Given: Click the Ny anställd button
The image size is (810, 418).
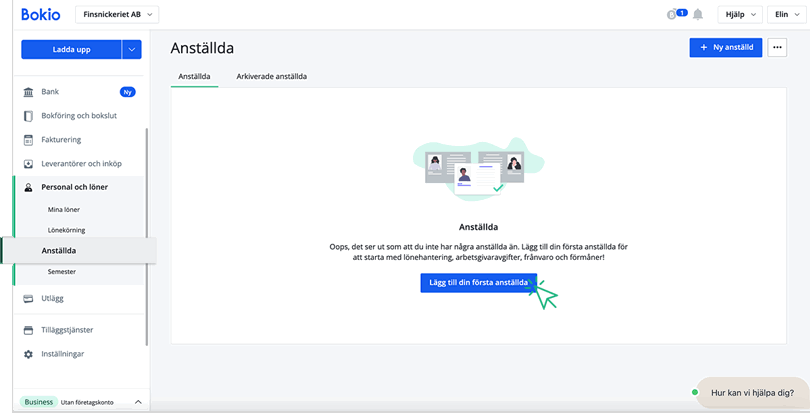Looking at the screenshot, I should [x=726, y=48].
